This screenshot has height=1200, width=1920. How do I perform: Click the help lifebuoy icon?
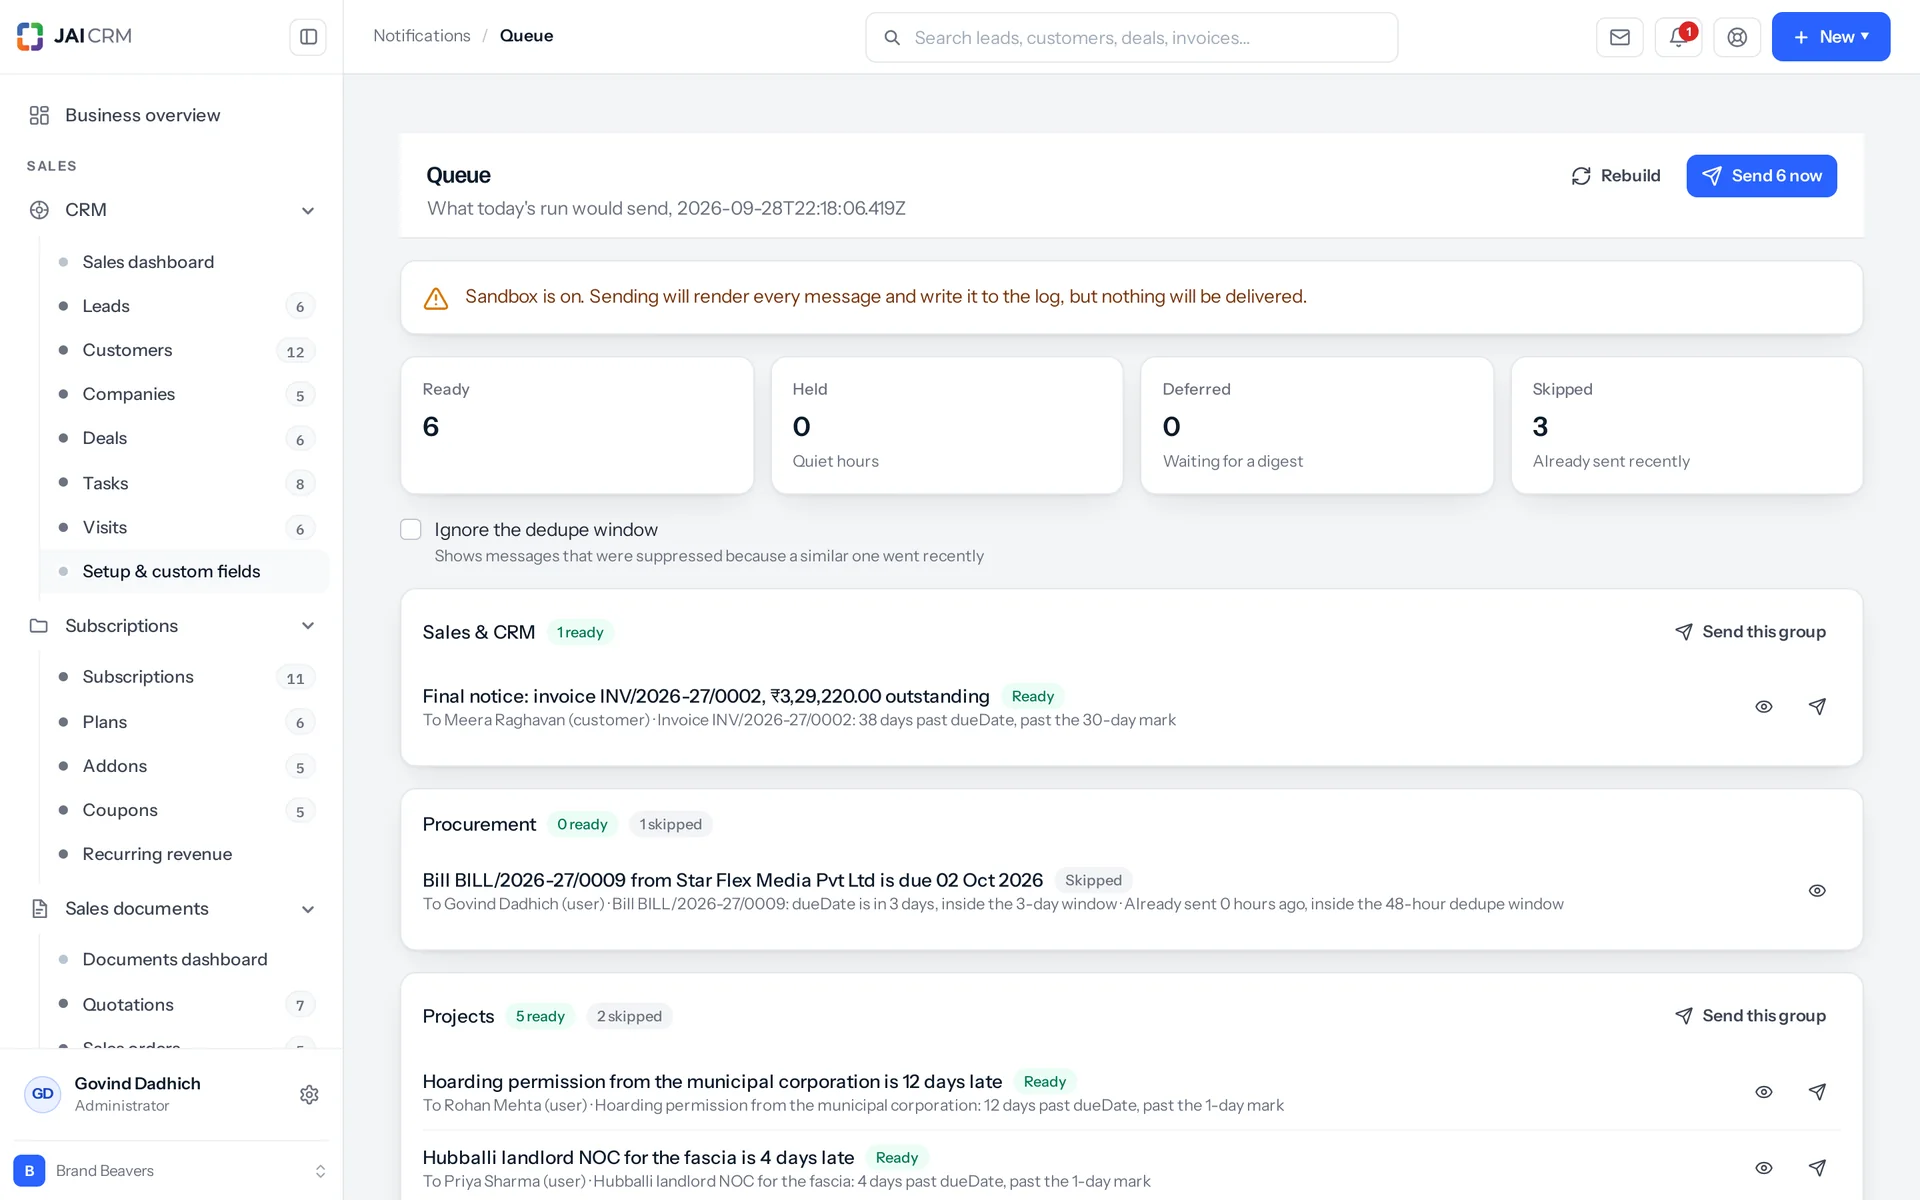(1737, 37)
